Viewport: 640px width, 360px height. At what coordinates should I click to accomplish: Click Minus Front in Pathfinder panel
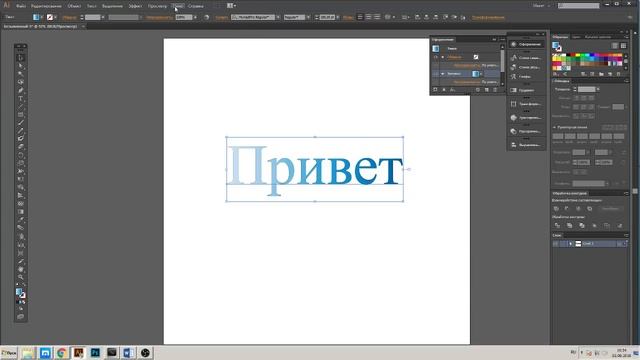coord(567,209)
